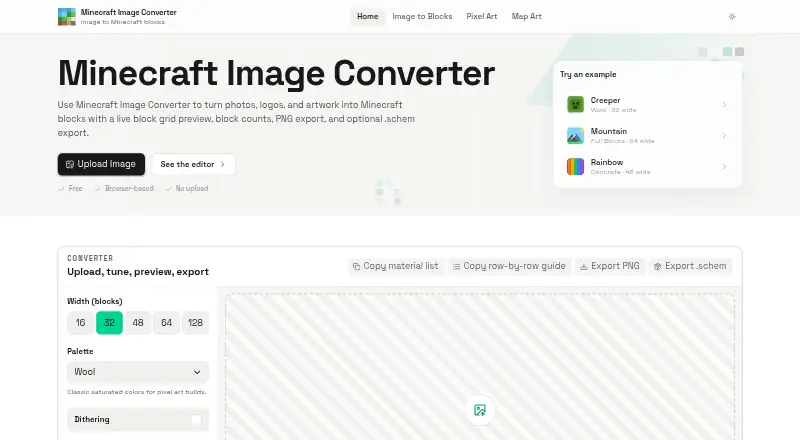Click the striped image drop zone

point(480,366)
